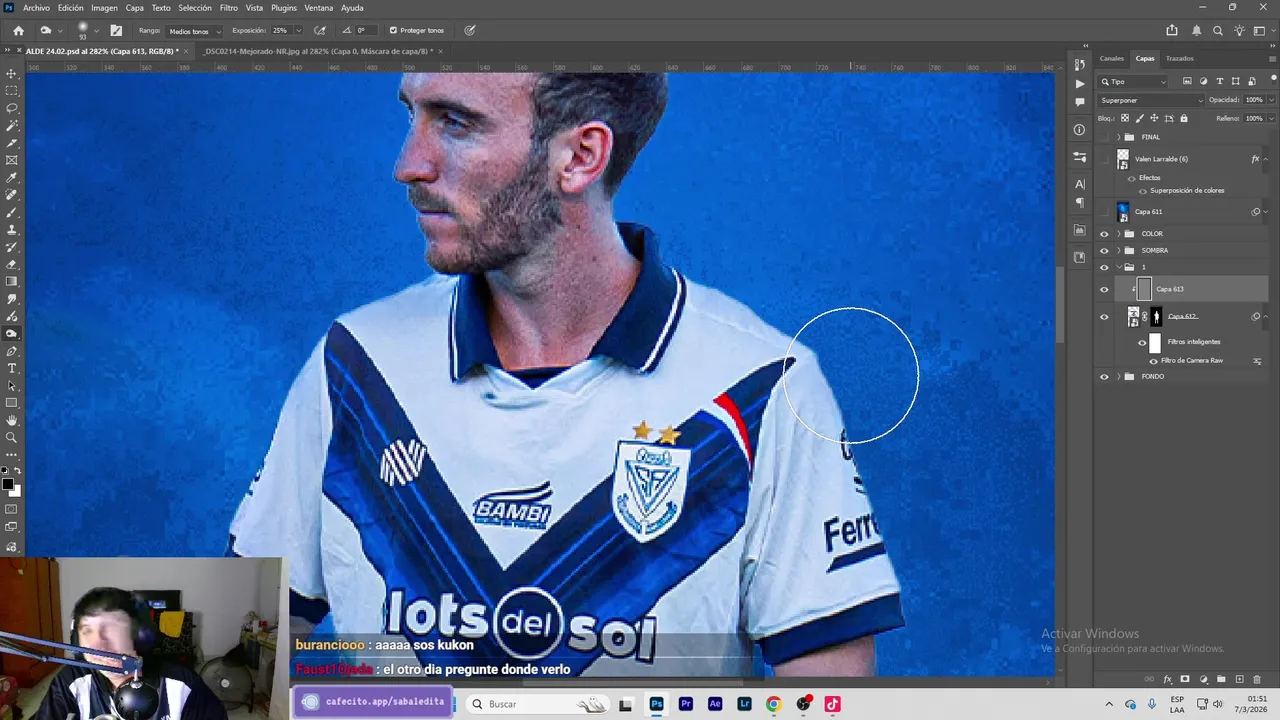Image resolution: width=1280 pixels, height=720 pixels.
Task: Select the Spot Healing Brush tool
Action: 12,195
